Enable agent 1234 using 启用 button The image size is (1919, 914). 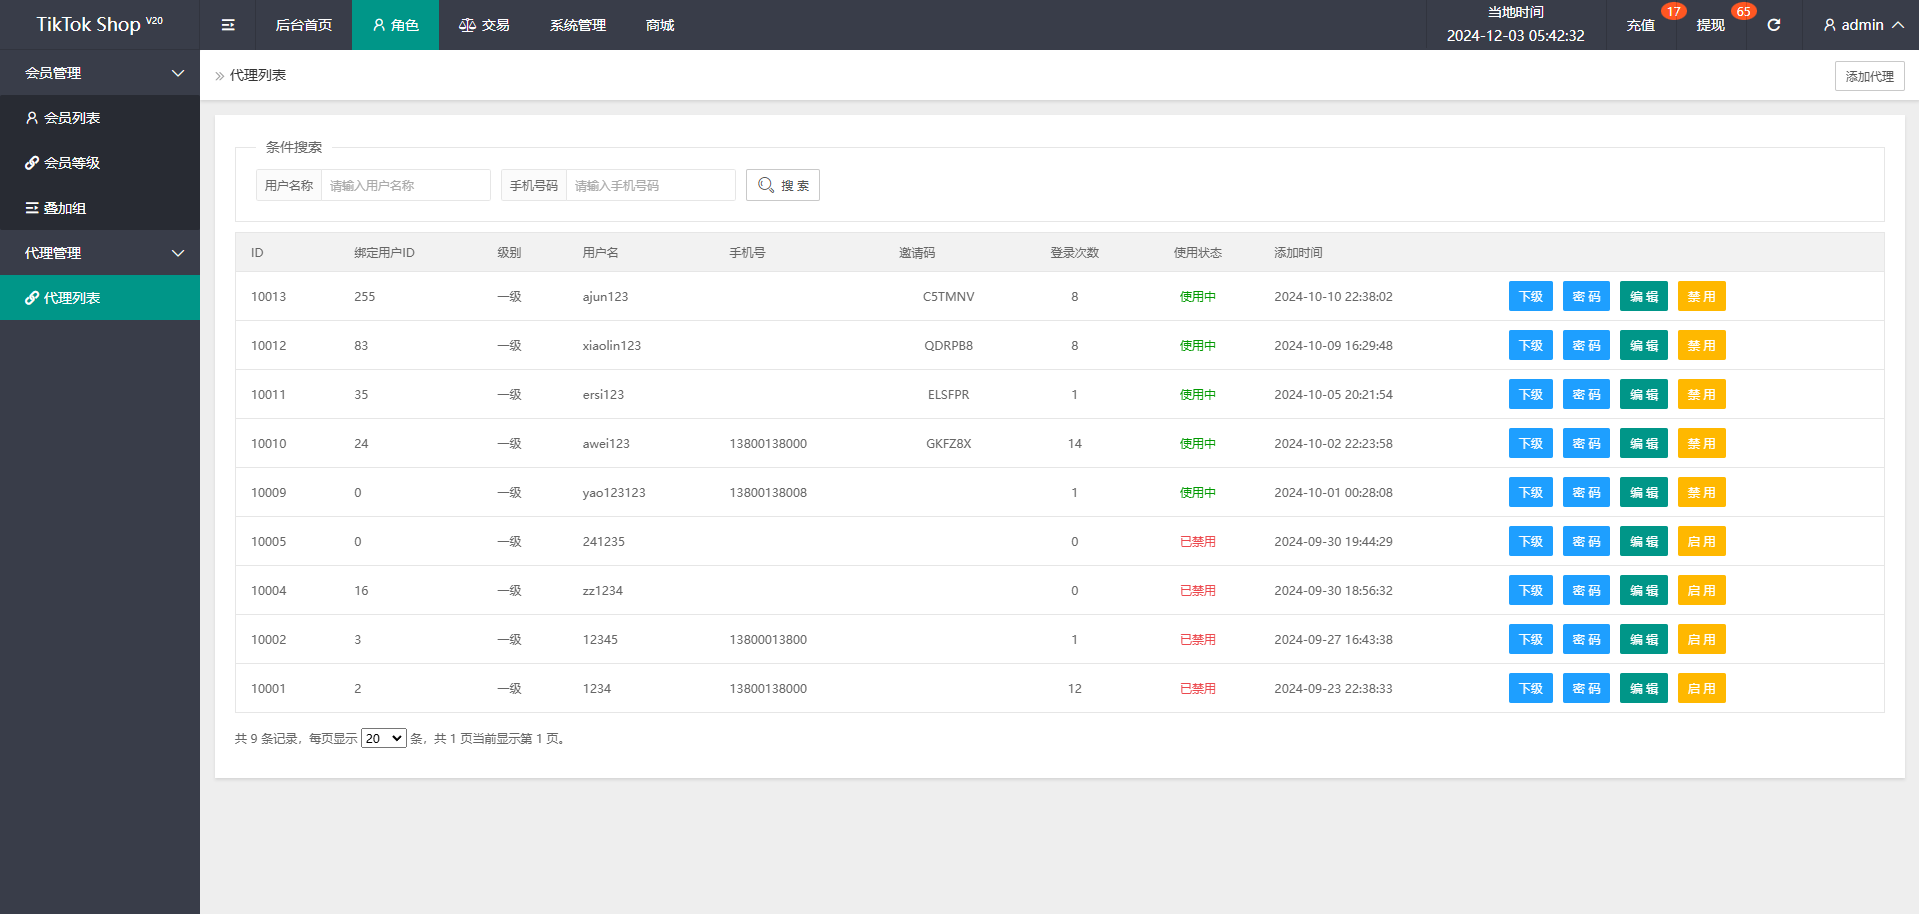pos(1701,688)
